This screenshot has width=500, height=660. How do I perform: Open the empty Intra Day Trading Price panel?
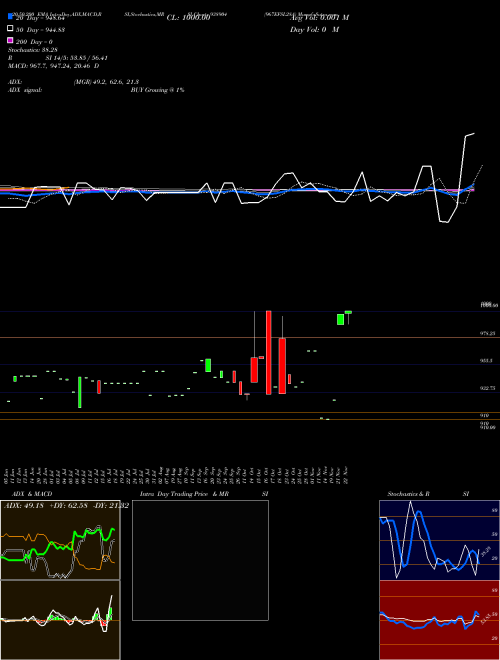pyautogui.click(x=200, y=560)
